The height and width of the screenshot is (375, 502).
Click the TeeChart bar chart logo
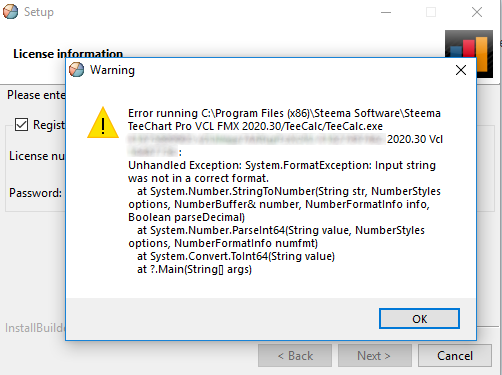coord(469,53)
